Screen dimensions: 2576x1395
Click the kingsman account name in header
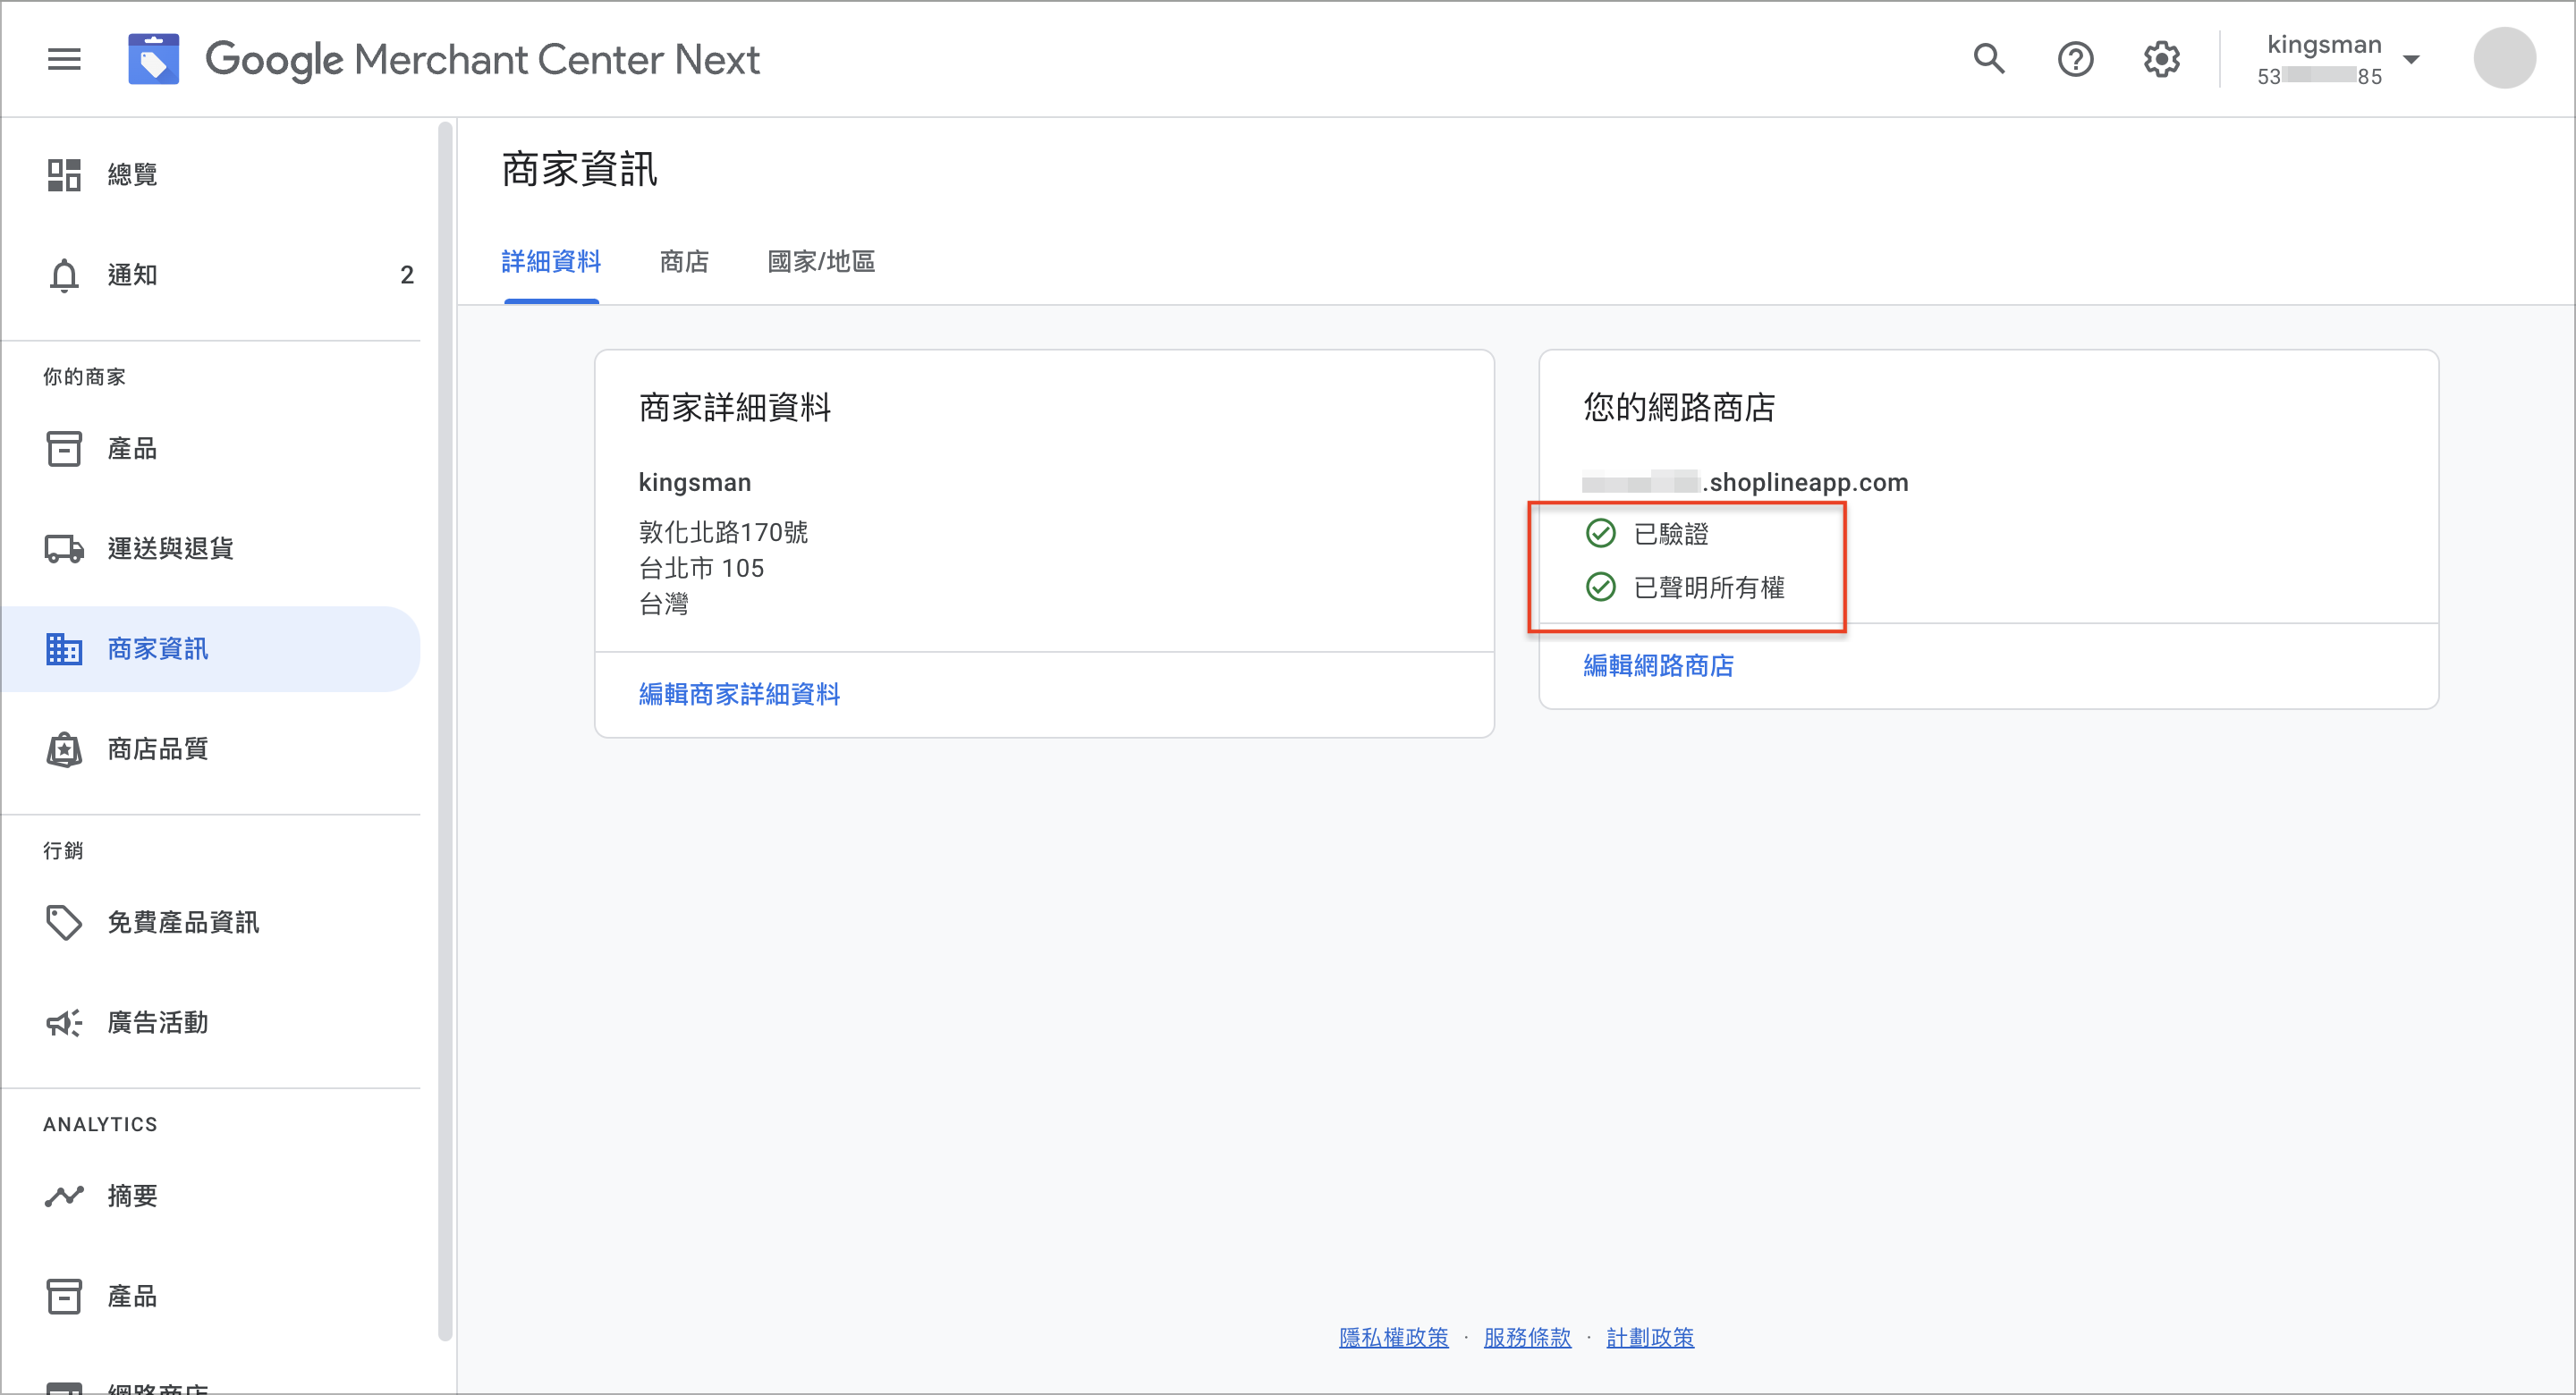click(x=2323, y=45)
